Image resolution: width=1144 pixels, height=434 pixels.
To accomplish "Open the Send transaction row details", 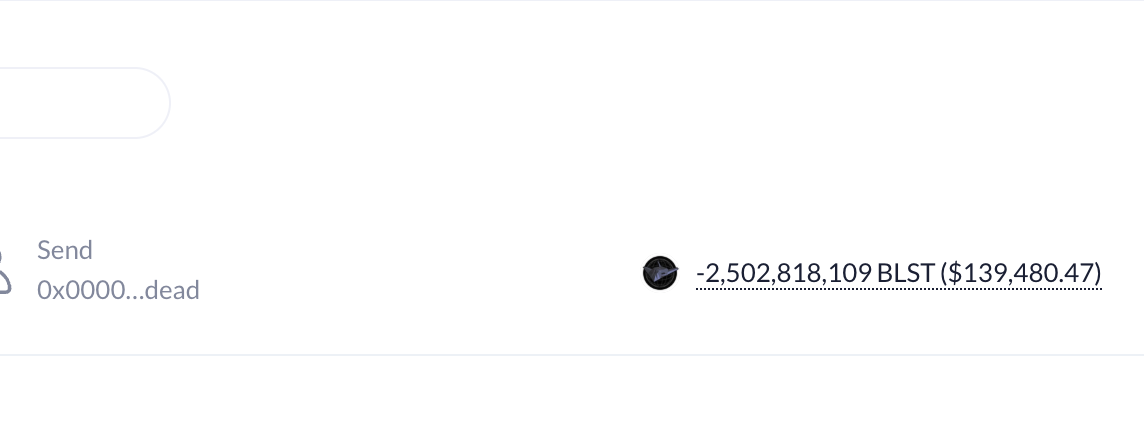I will [x=572, y=271].
